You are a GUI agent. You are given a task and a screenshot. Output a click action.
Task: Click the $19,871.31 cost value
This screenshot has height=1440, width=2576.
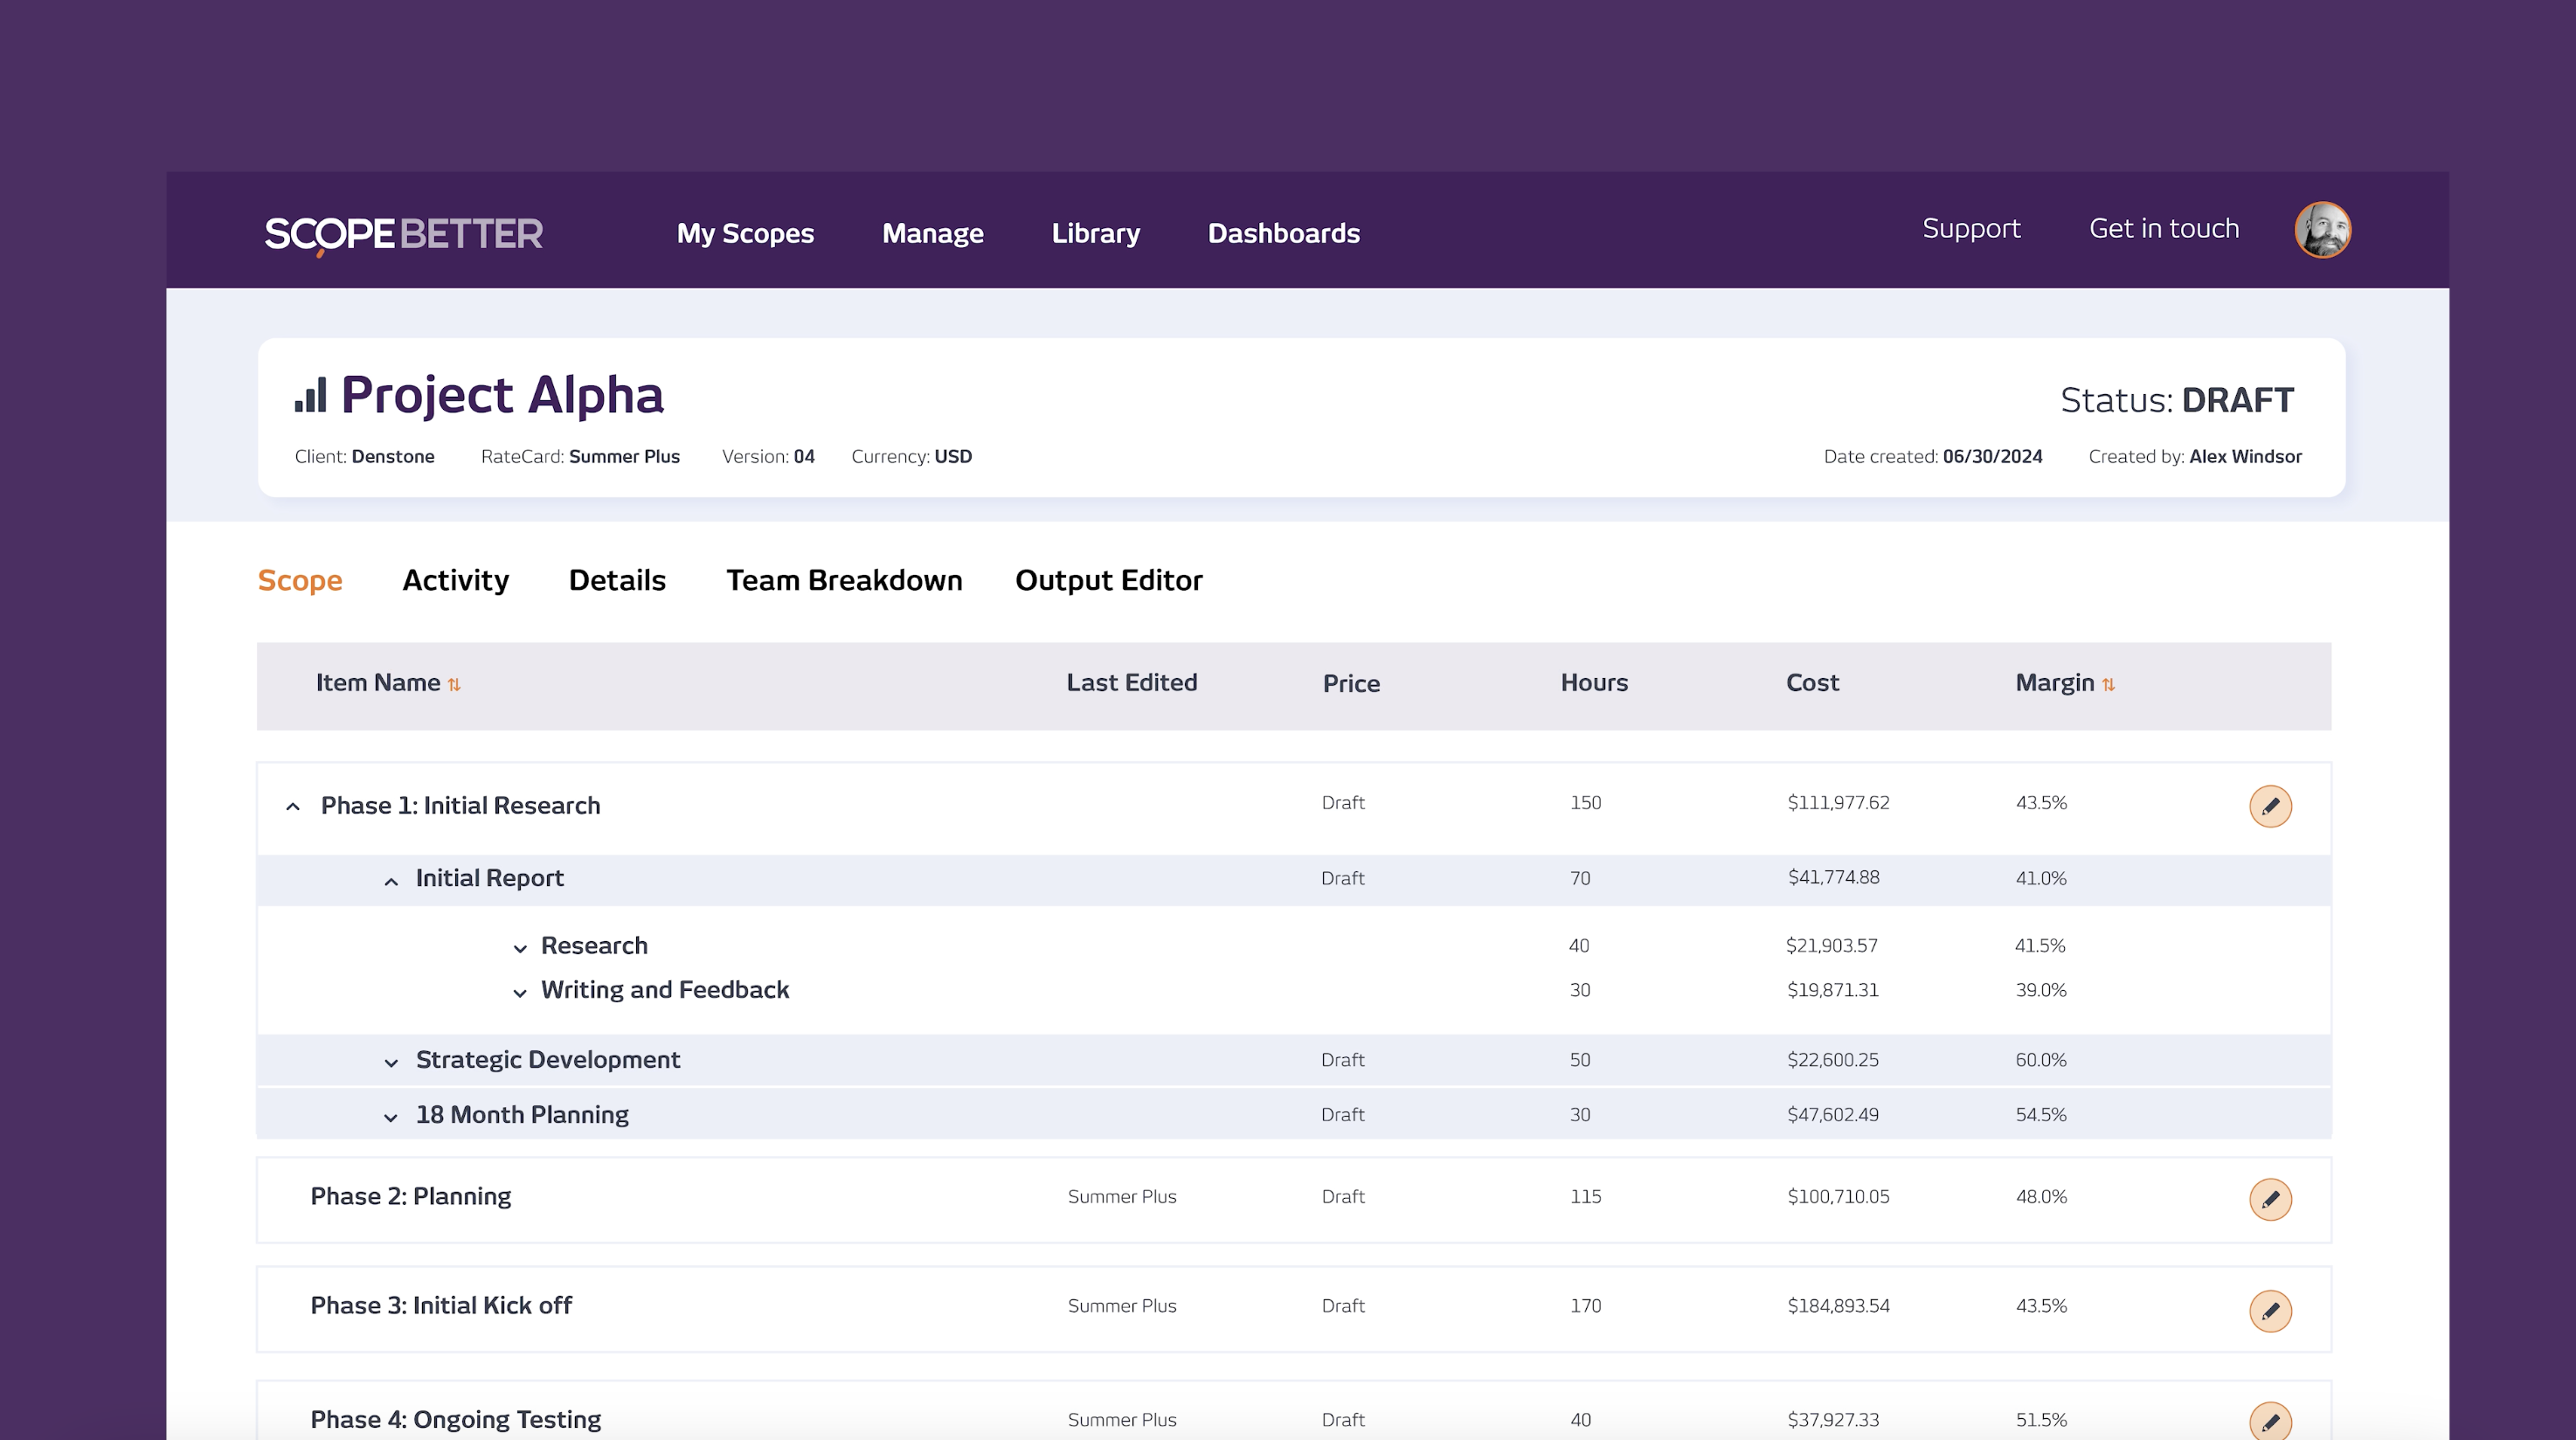[1832, 990]
